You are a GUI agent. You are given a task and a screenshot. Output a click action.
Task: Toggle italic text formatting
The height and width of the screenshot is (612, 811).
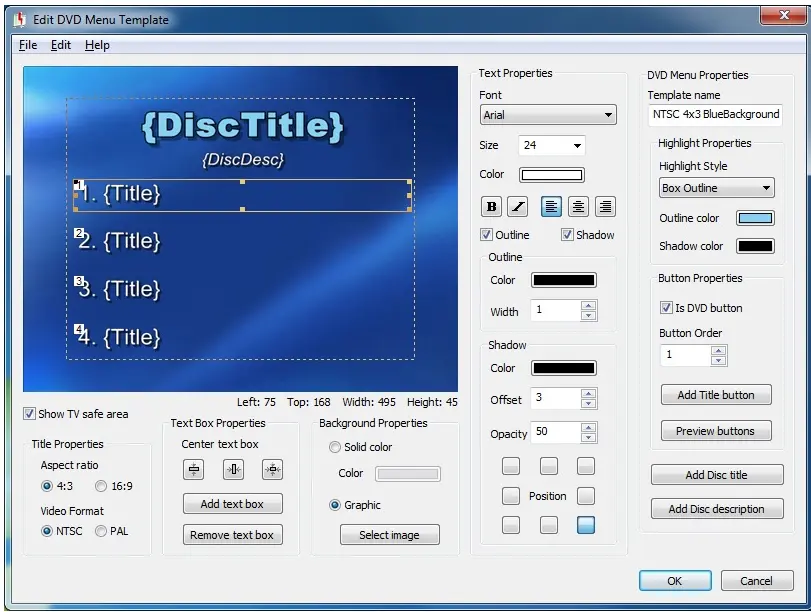(517, 207)
